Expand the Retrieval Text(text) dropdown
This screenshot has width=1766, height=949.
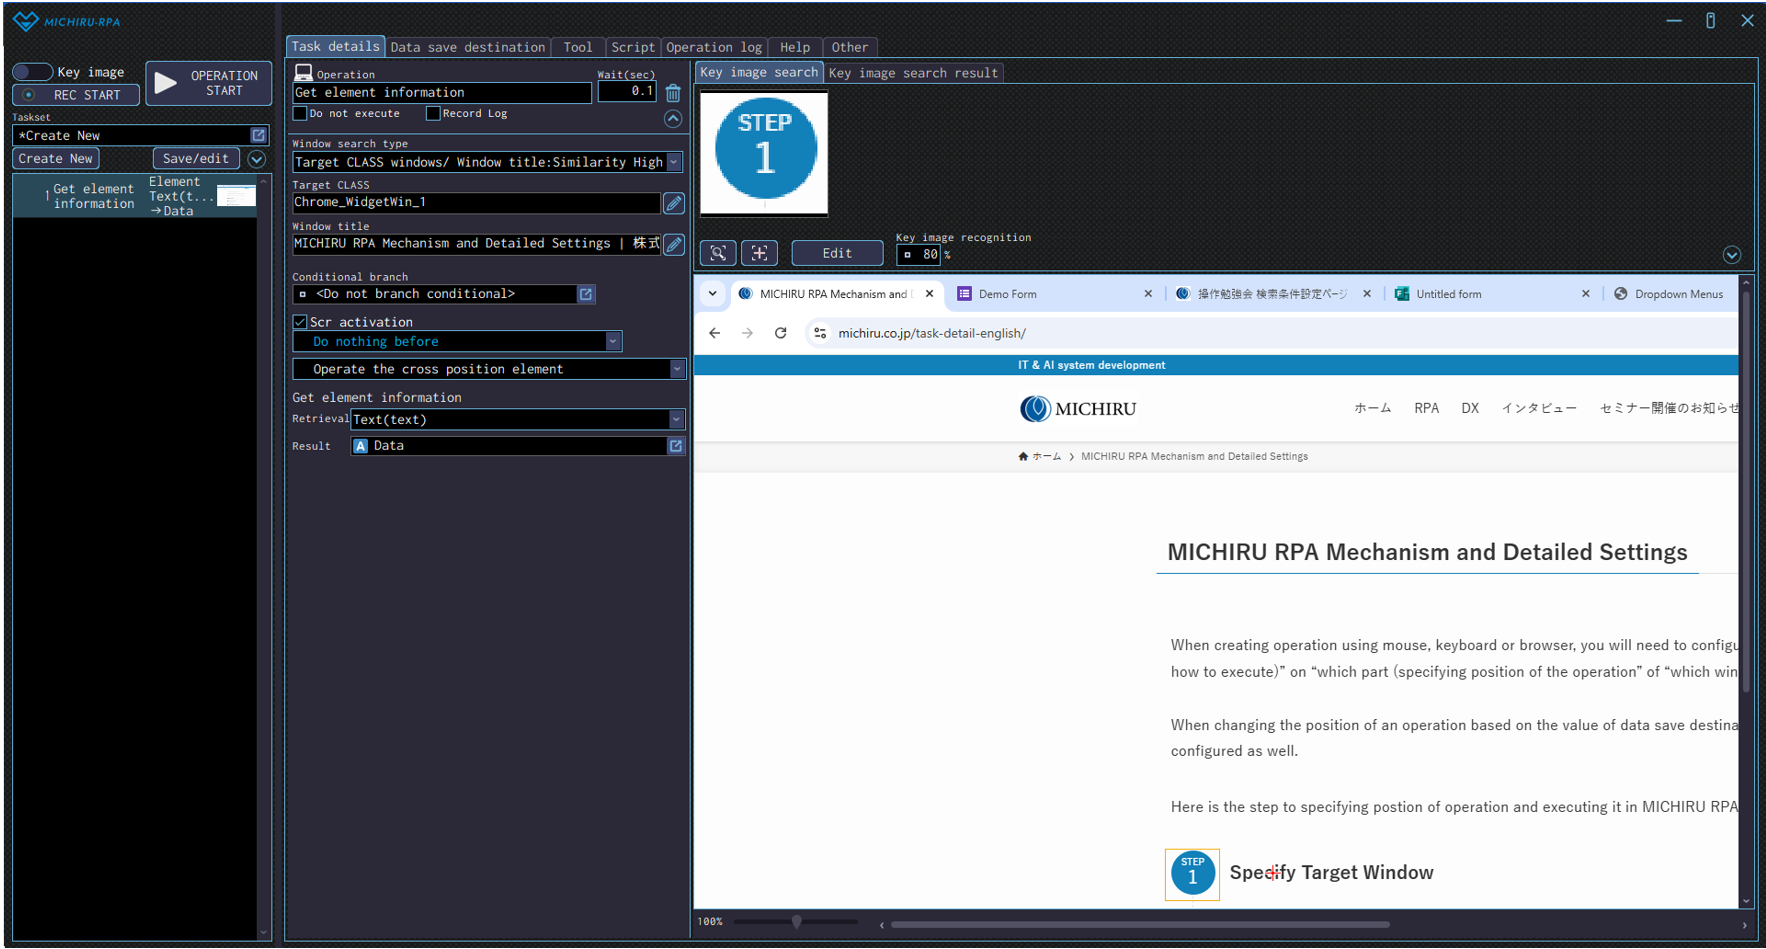pos(676,420)
